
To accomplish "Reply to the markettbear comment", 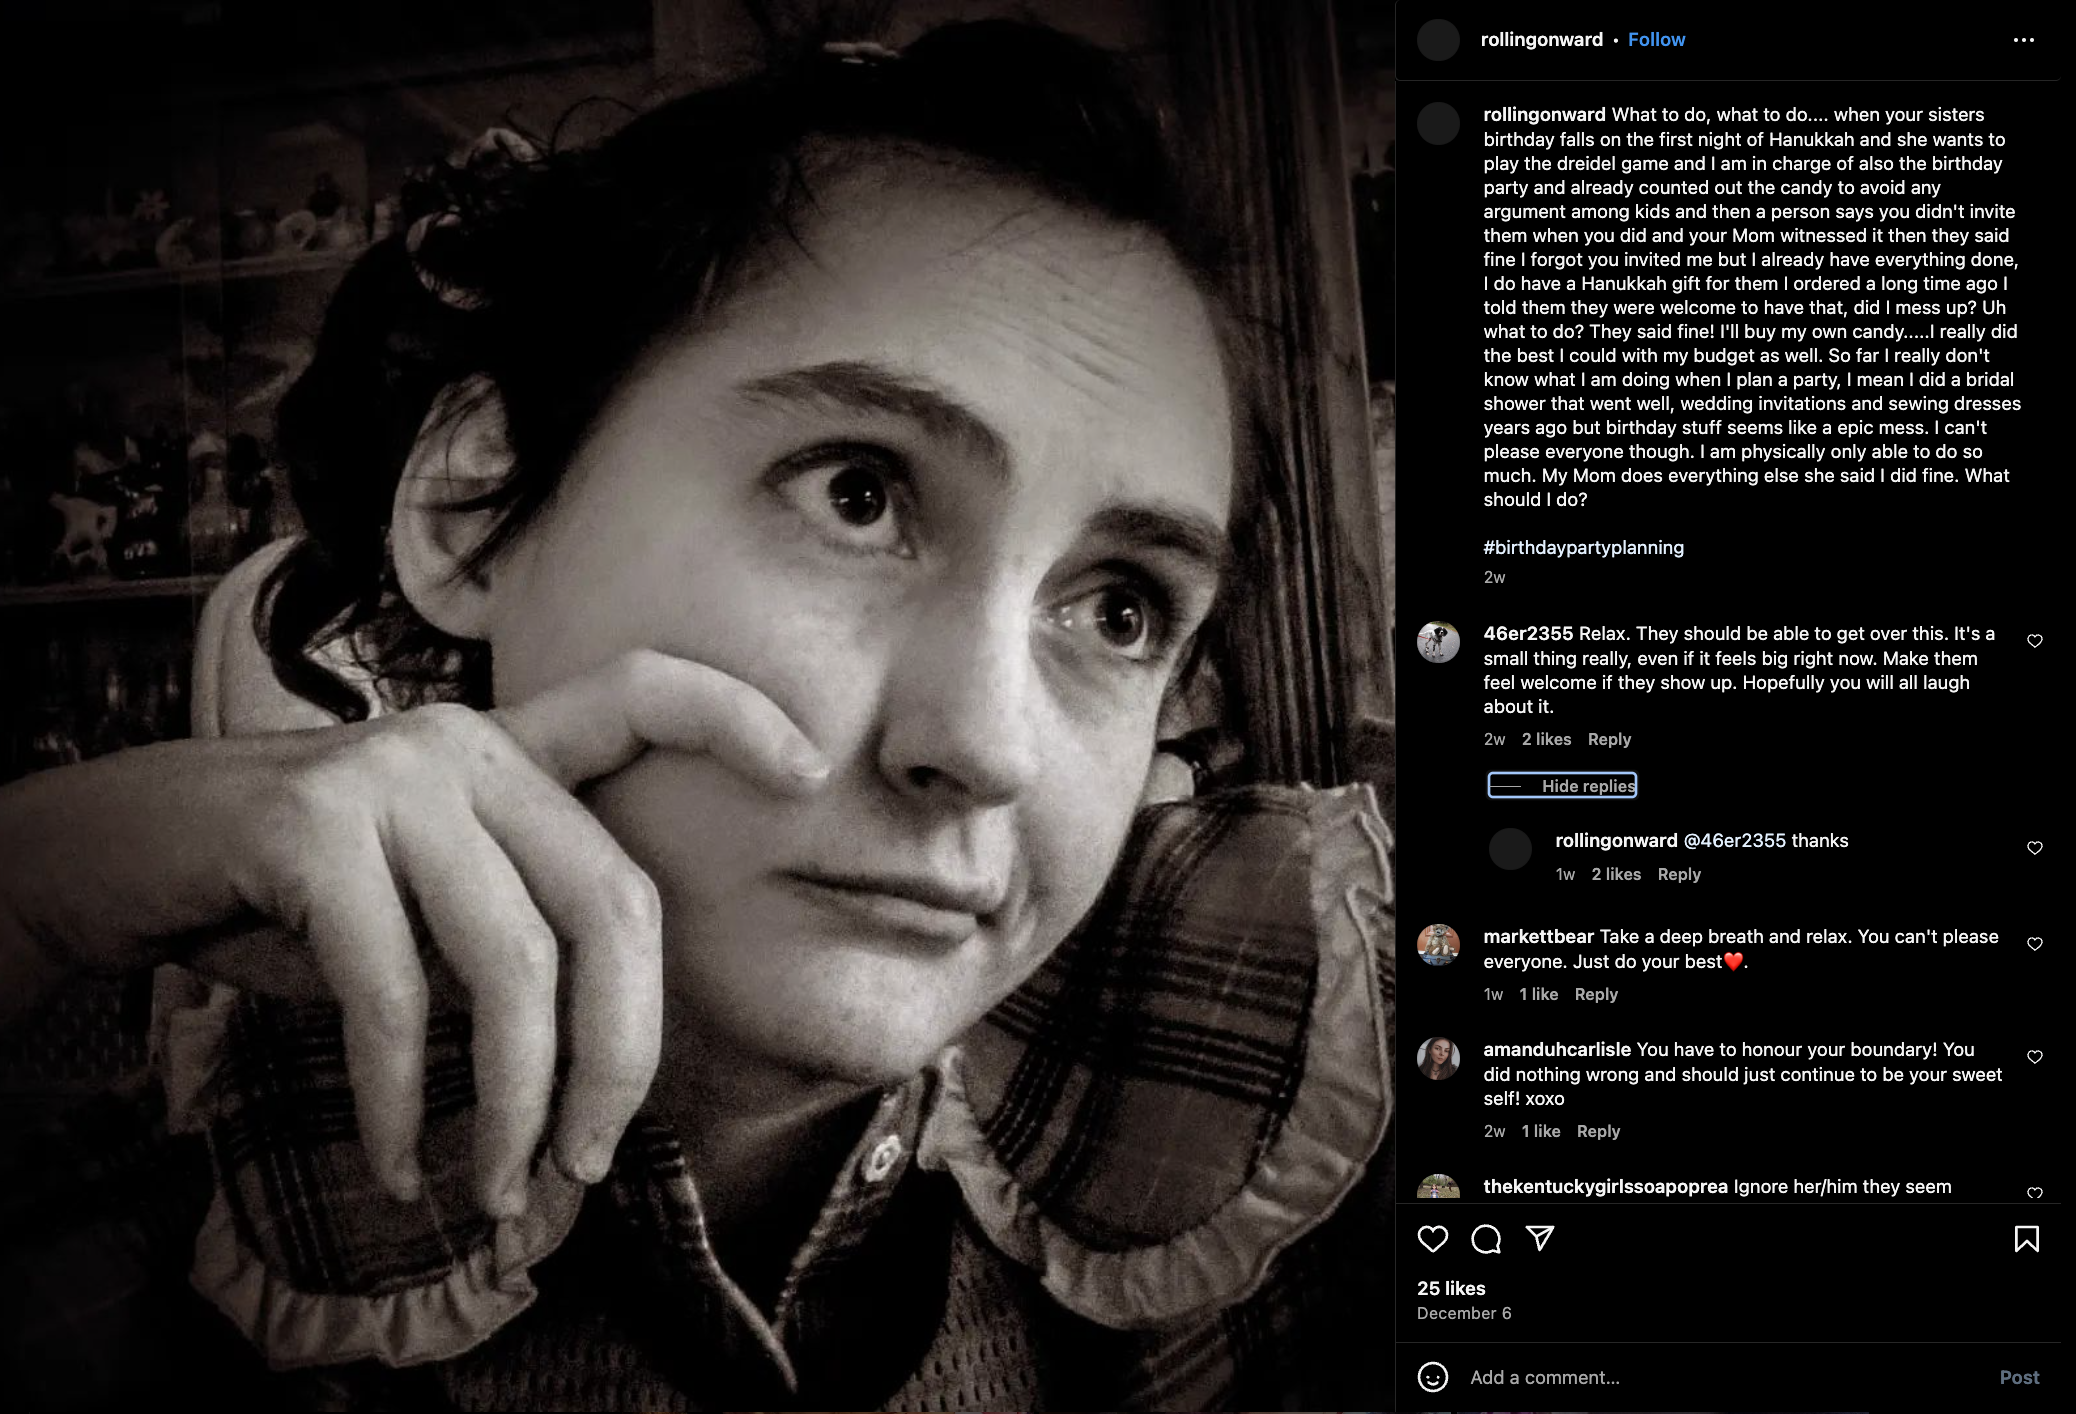I will coord(1595,994).
